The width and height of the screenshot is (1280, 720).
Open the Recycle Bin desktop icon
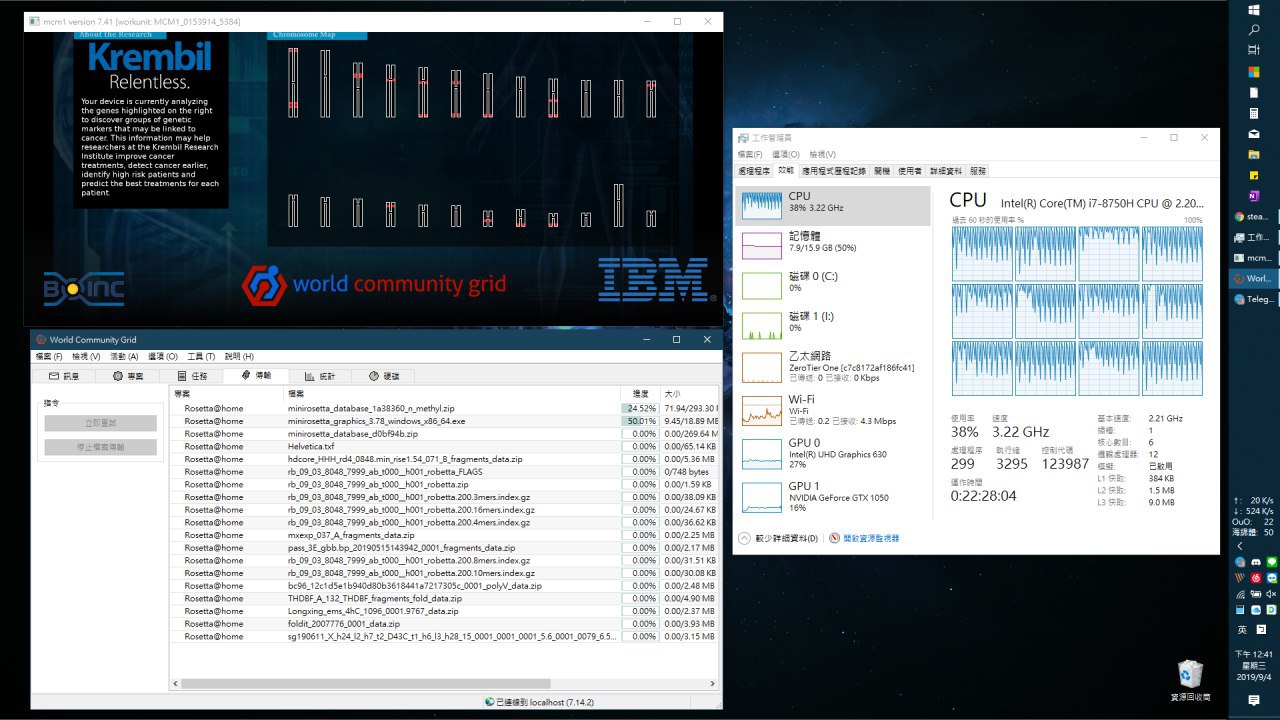tap(1190, 680)
